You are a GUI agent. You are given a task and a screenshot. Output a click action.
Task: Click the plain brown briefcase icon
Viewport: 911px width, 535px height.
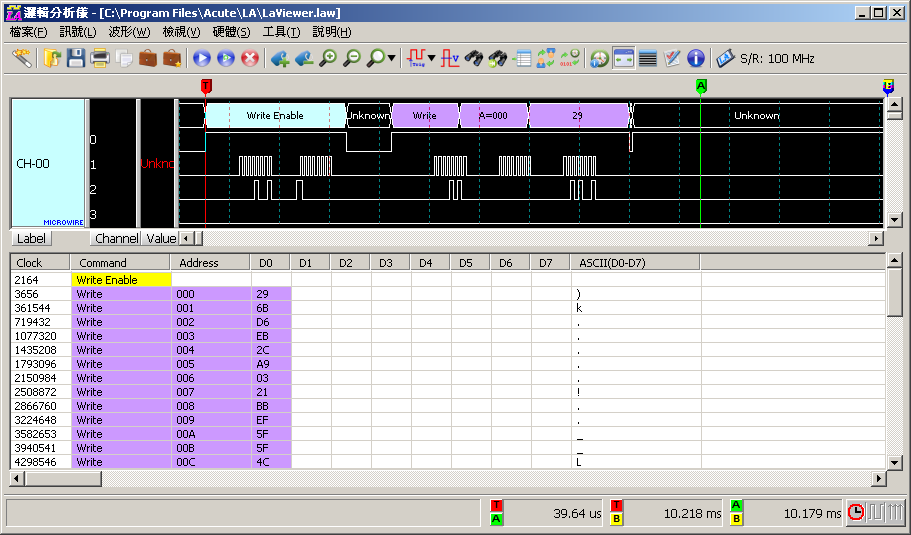148,58
